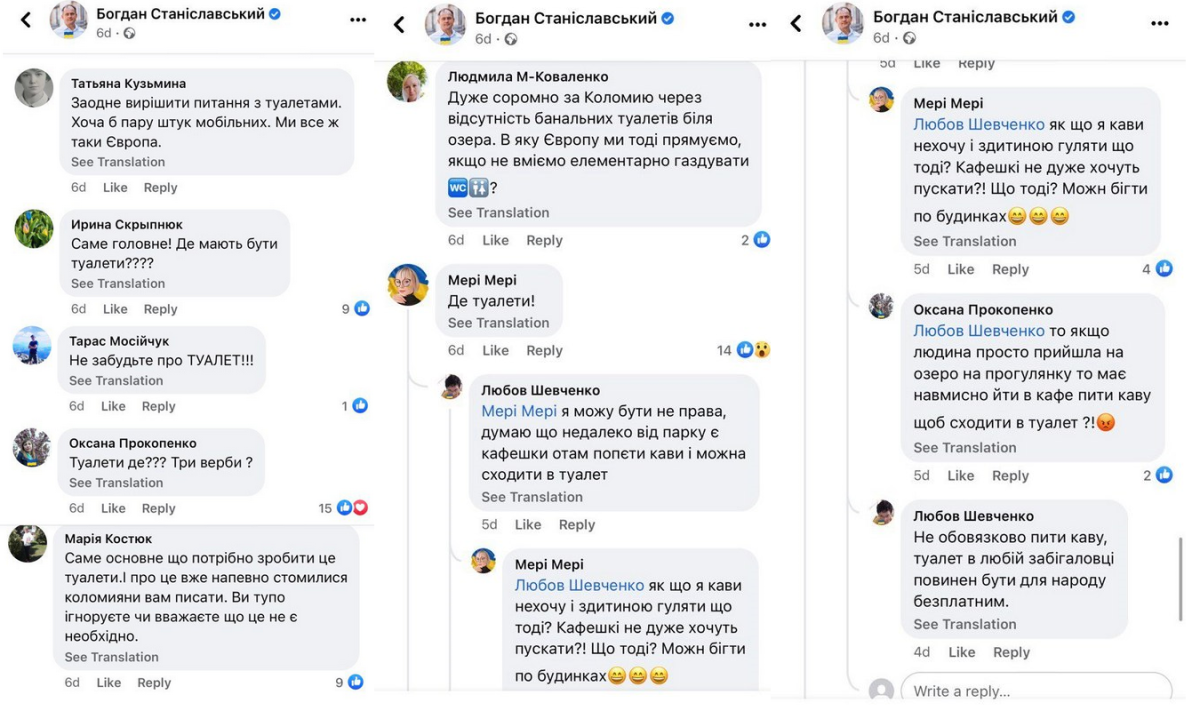See Translation of Татьяна Кузьмина's comment
Image resolution: width=1200 pixels, height=711 pixels.
pyautogui.click(x=117, y=162)
